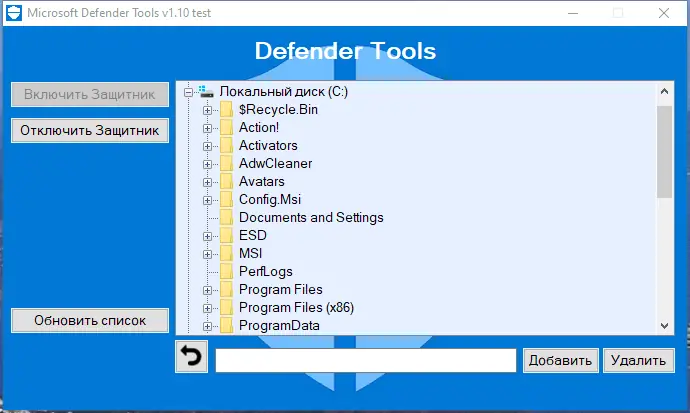Click the PerfLogs folder icon

(x=227, y=272)
